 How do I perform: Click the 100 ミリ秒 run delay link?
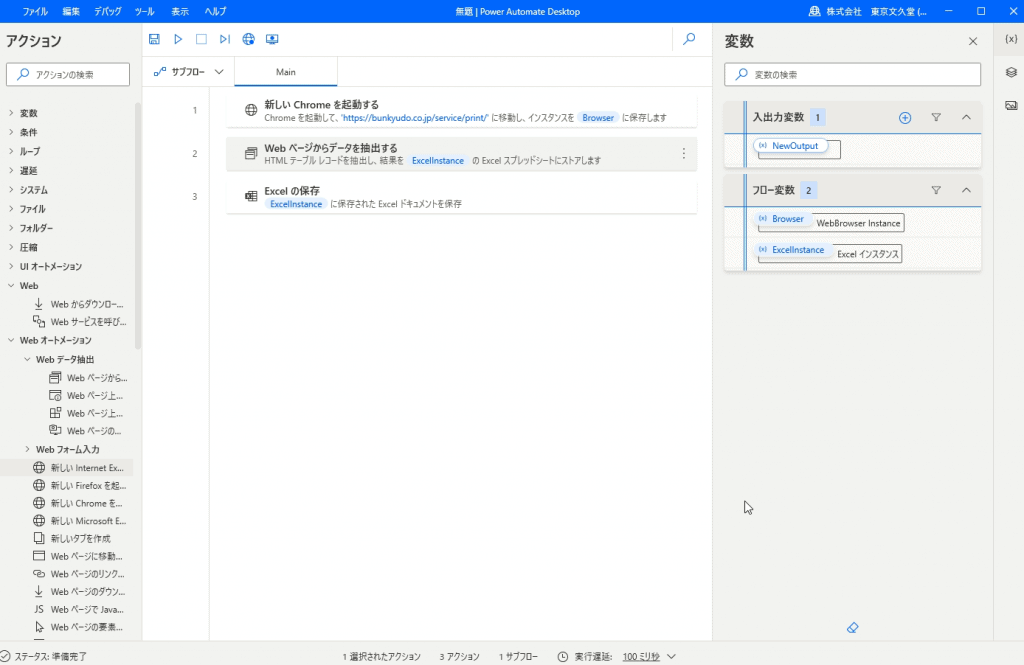pyautogui.click(x=641, y=656)
